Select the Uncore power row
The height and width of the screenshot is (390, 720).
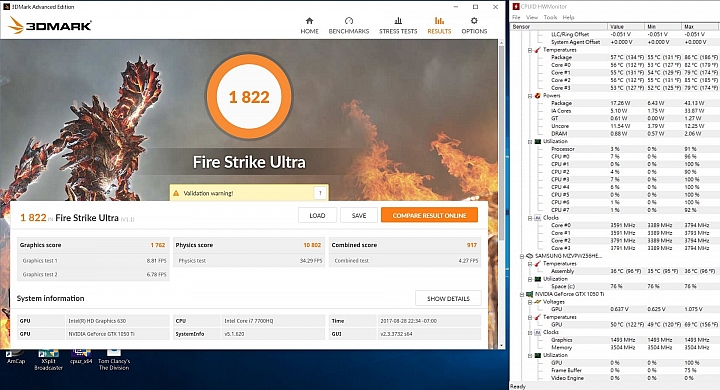pos(615,126)
